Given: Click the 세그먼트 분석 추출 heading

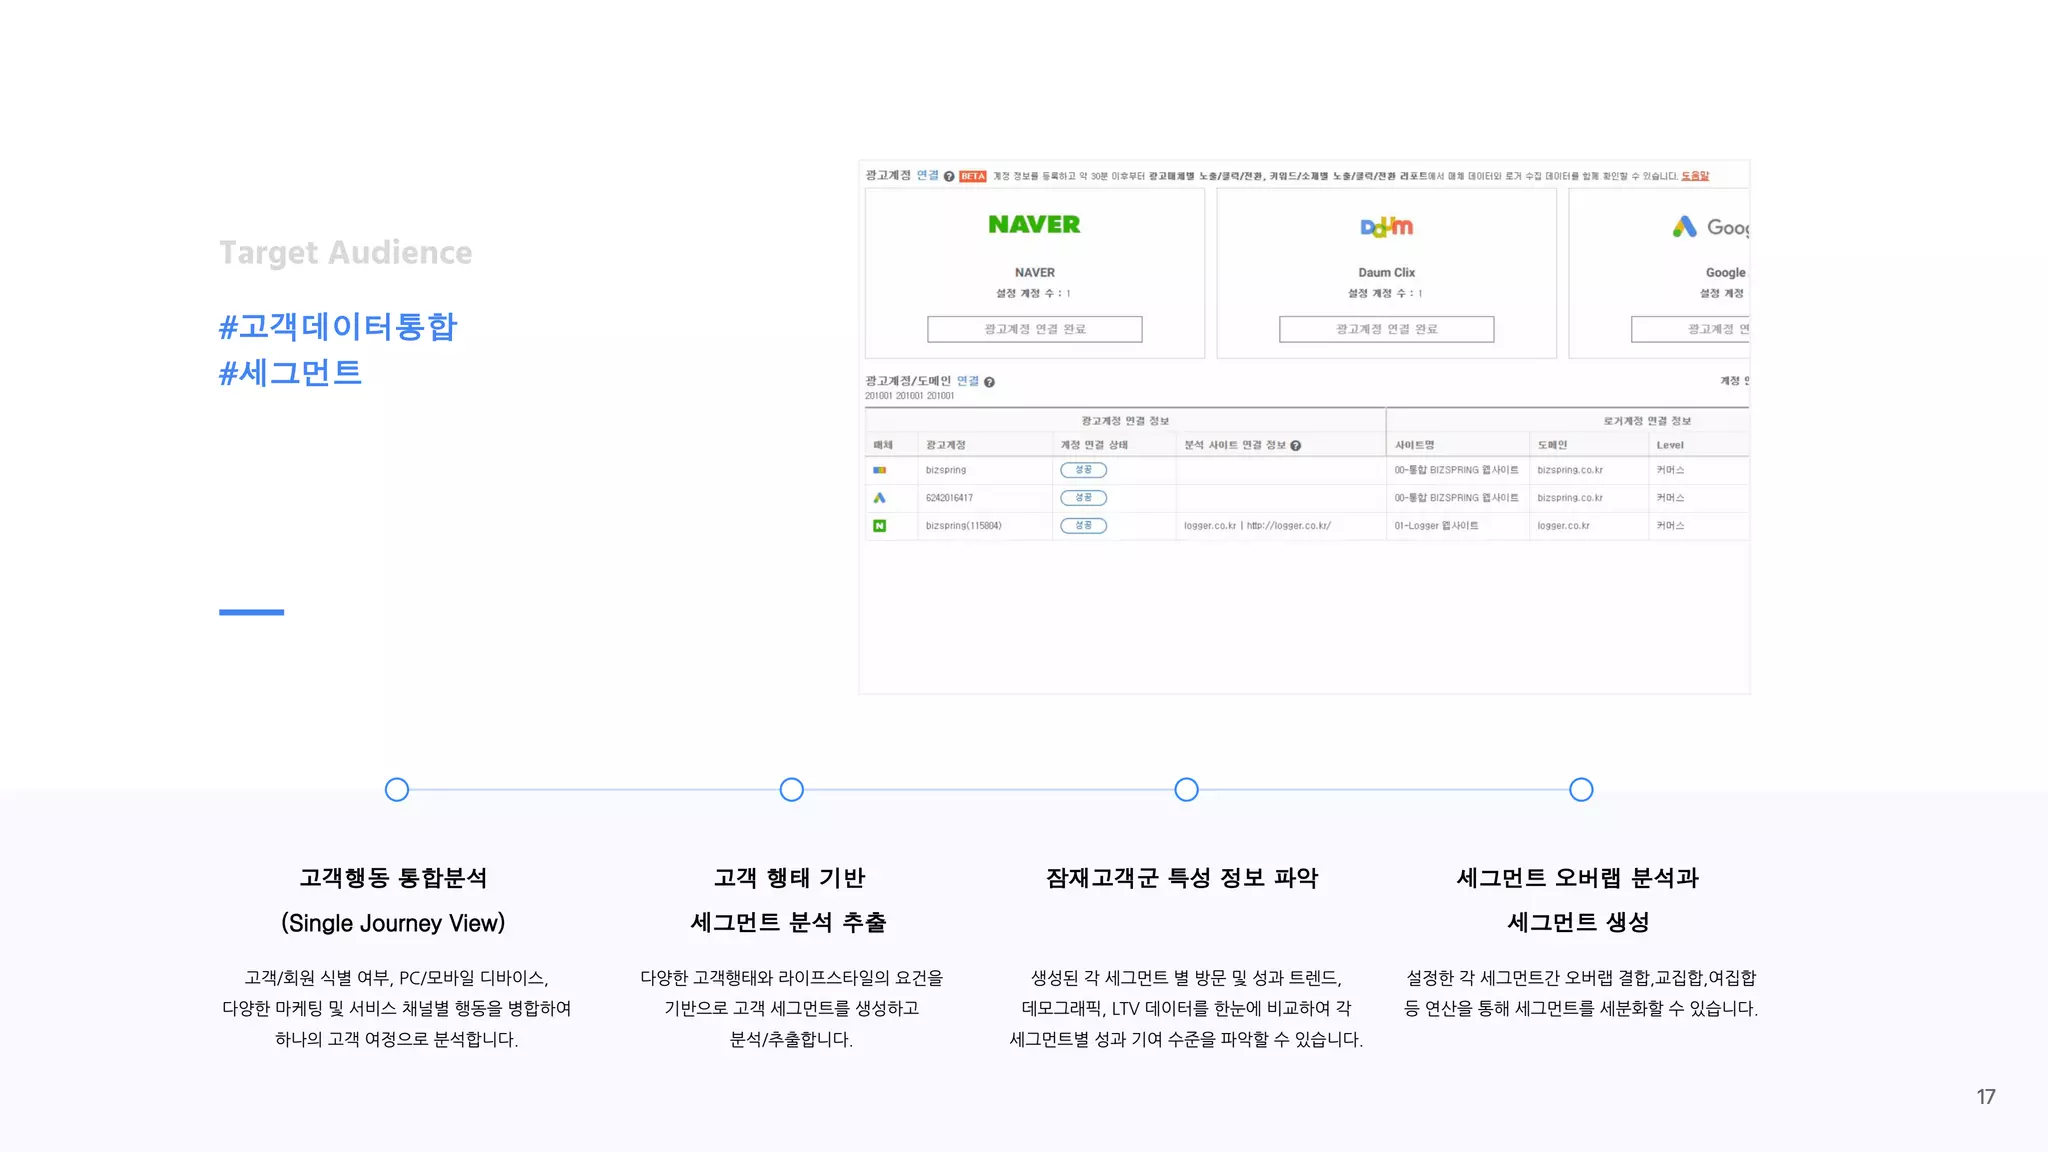Looking at the screenshot, I should (x=789, y=922).
